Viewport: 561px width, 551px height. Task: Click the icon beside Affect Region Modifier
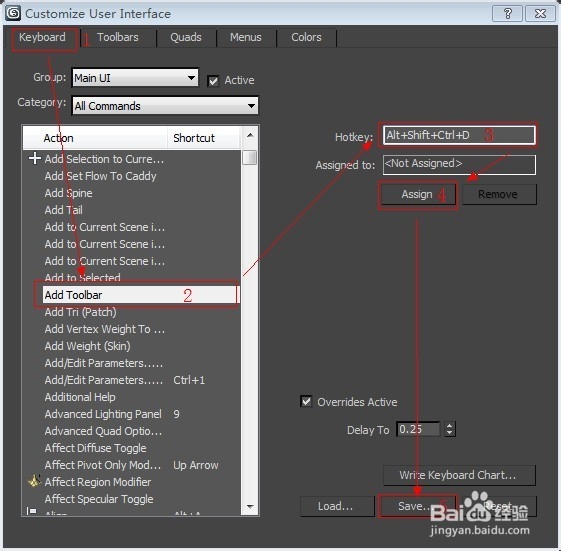[35, 481]
